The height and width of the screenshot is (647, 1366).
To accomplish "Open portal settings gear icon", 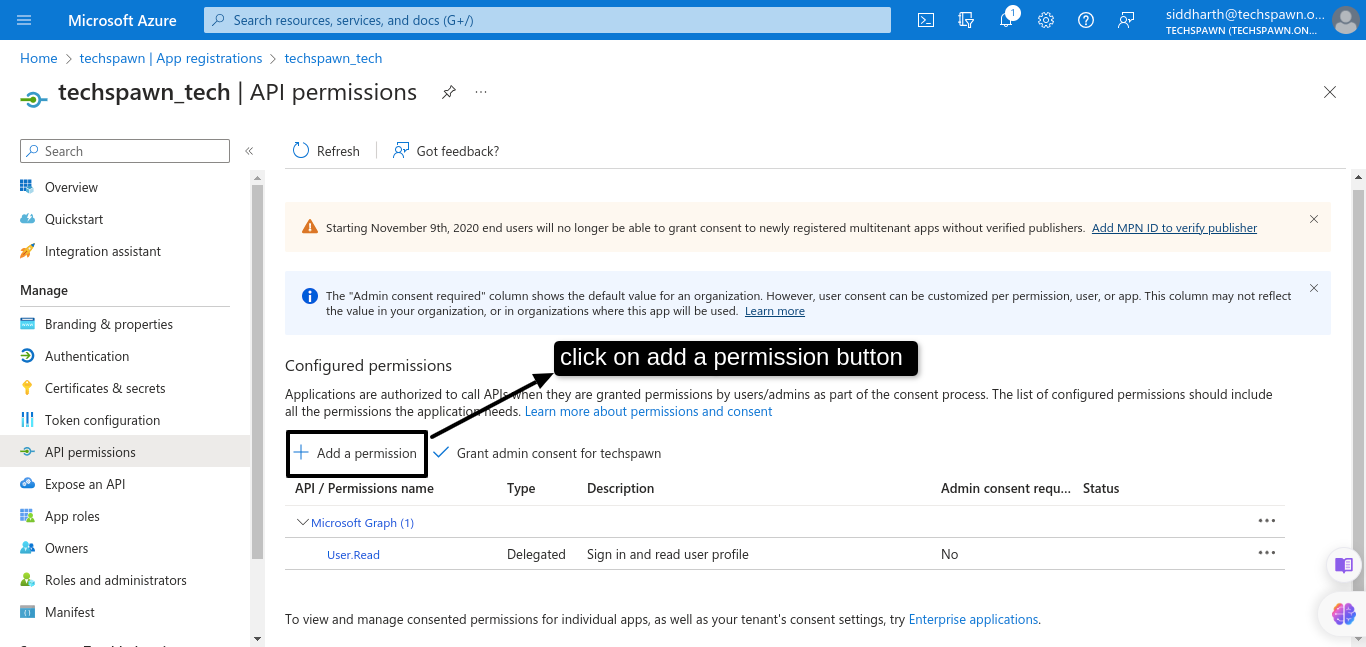I will 1046,20.
